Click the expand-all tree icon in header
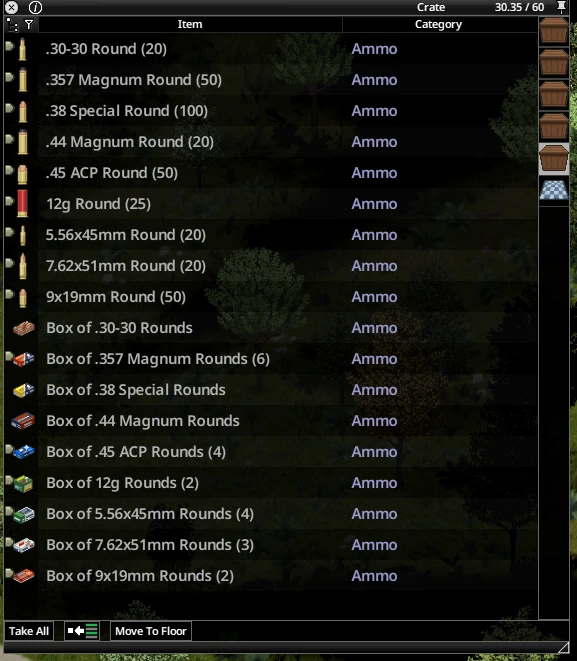This screenshot has height=661, width=577. click(12, 25)
